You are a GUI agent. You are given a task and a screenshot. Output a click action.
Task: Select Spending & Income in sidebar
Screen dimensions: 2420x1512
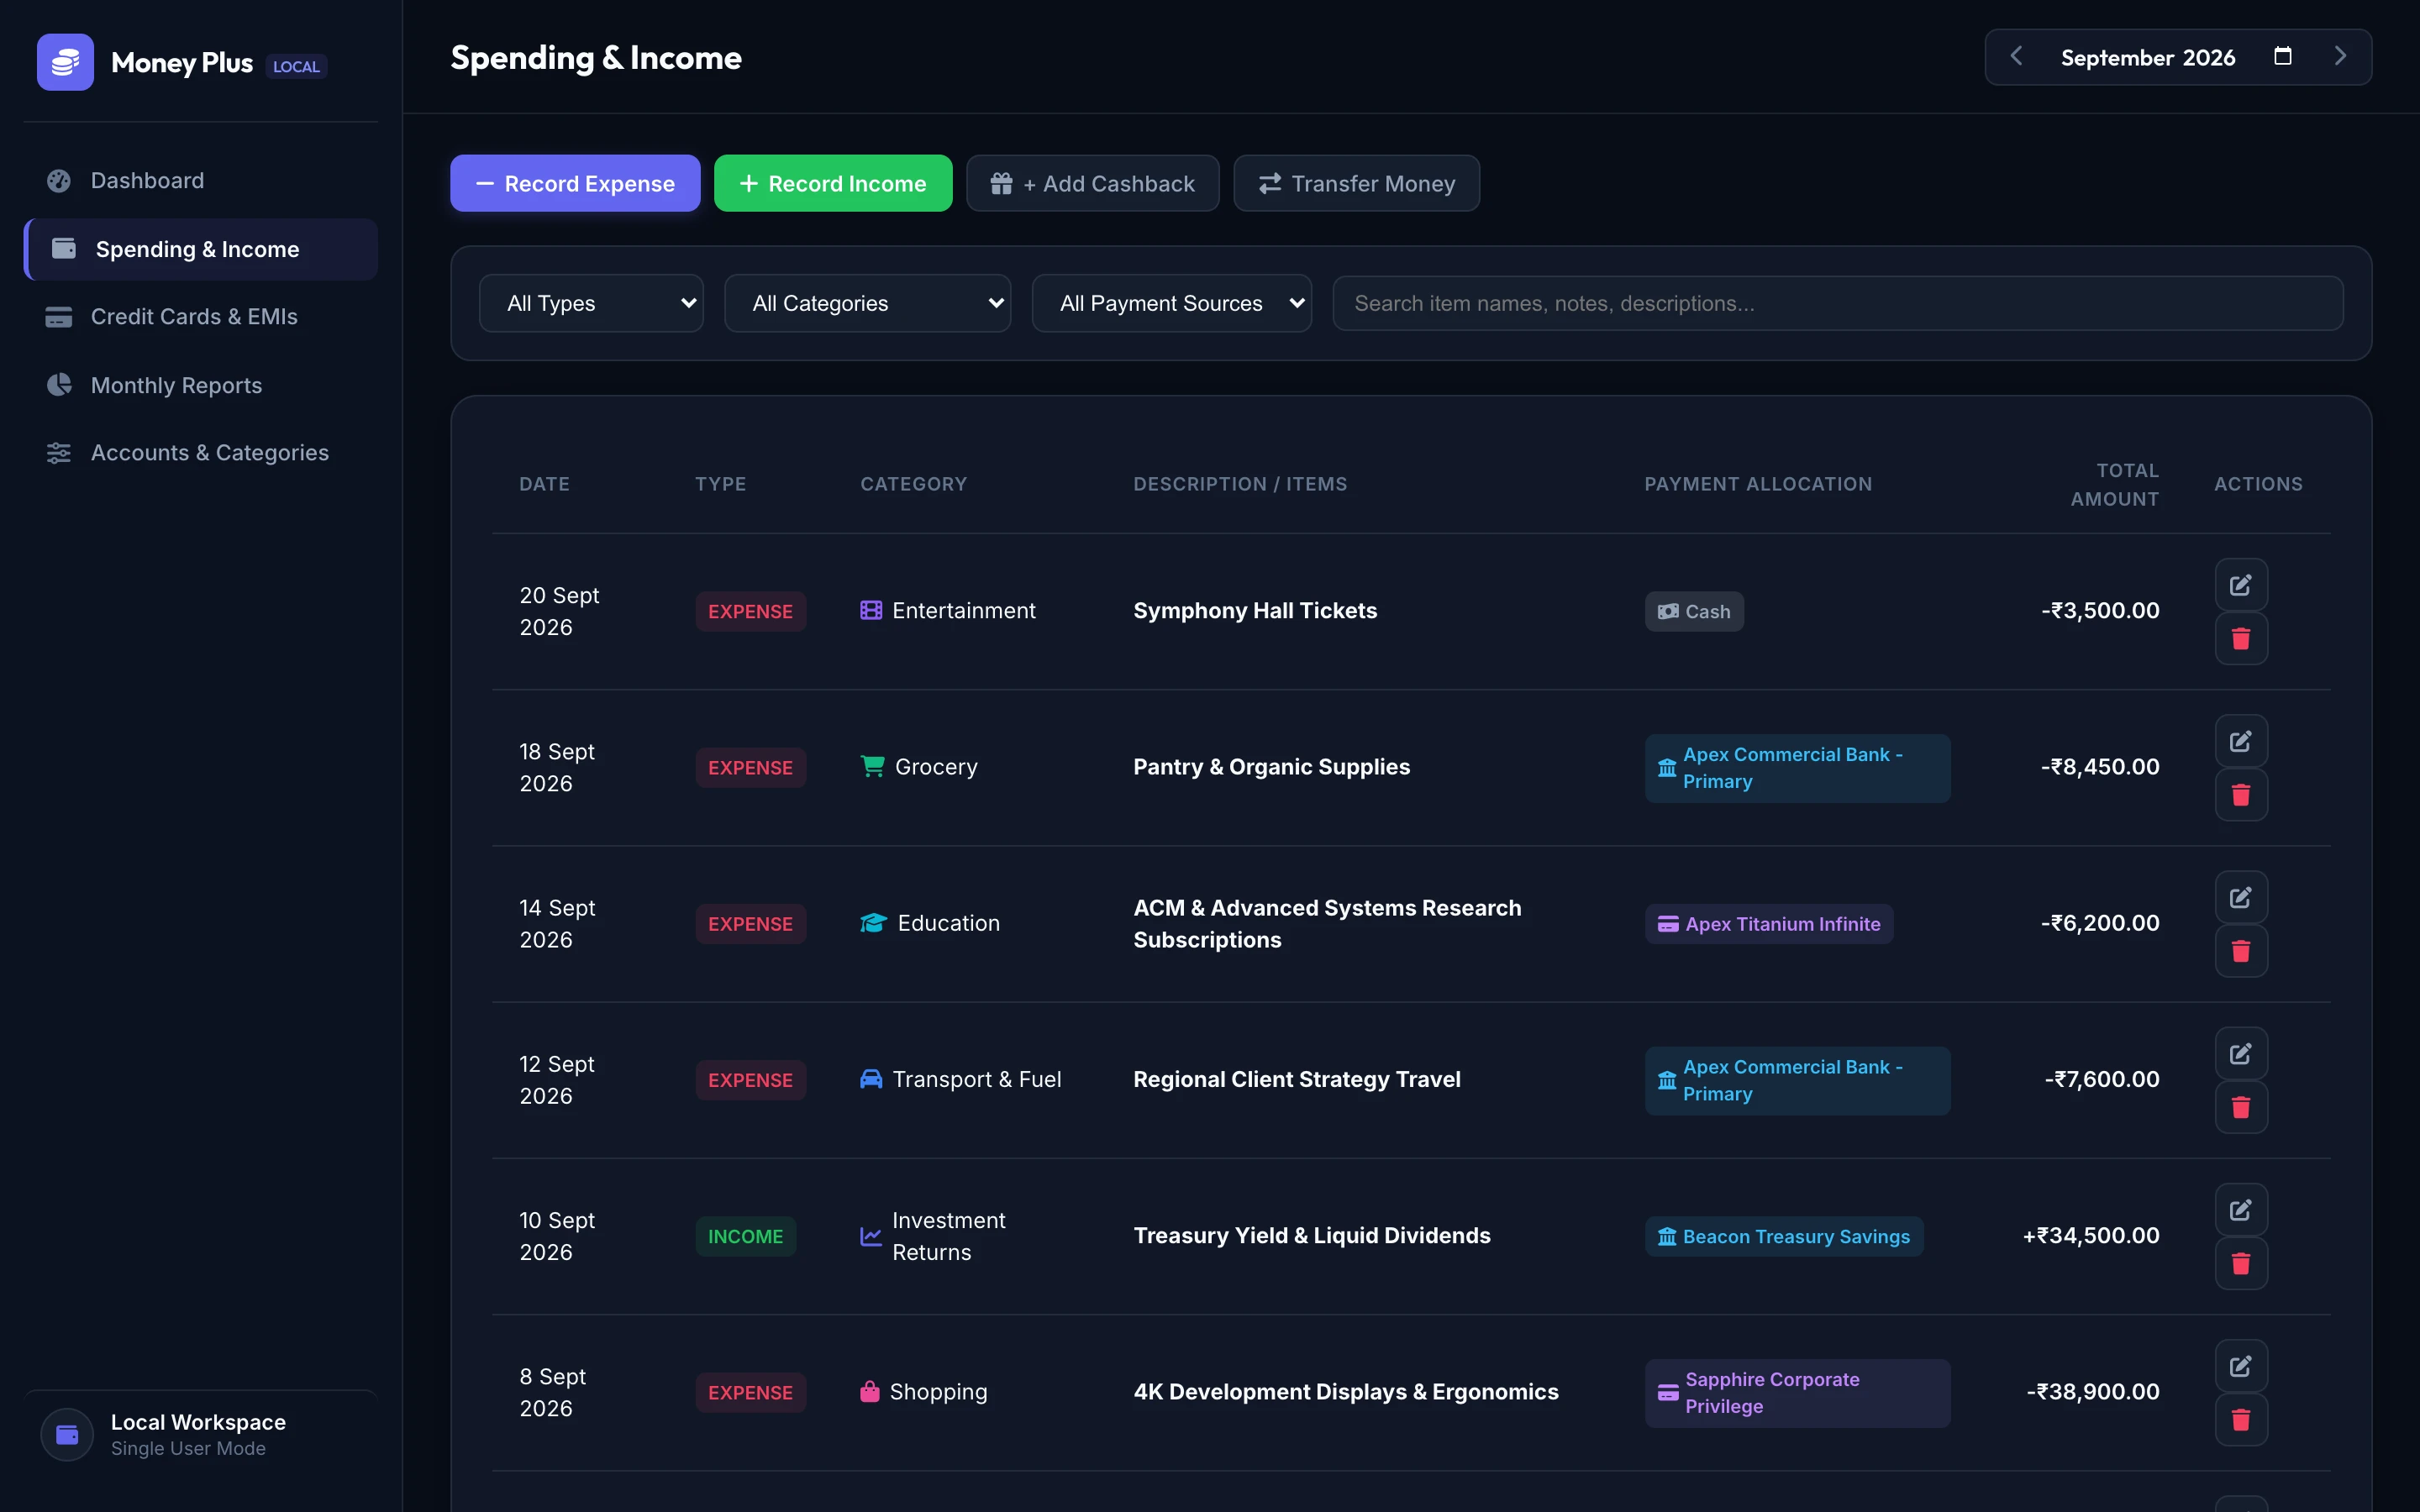click(x=201, y=249)
